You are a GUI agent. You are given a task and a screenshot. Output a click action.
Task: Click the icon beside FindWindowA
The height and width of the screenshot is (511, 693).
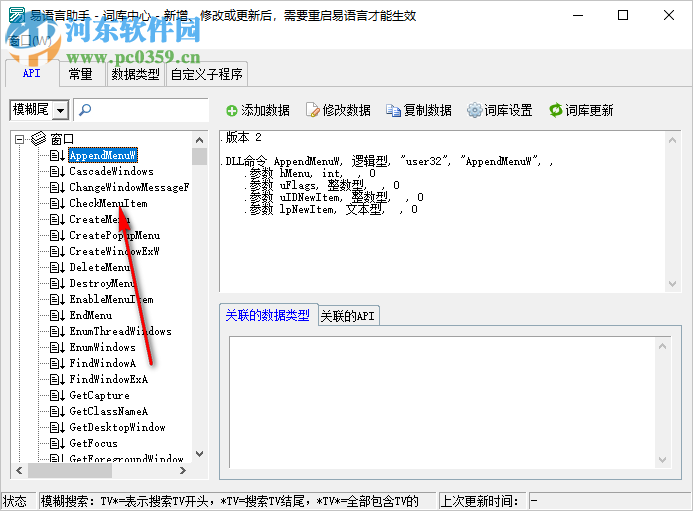click(57, 363)
